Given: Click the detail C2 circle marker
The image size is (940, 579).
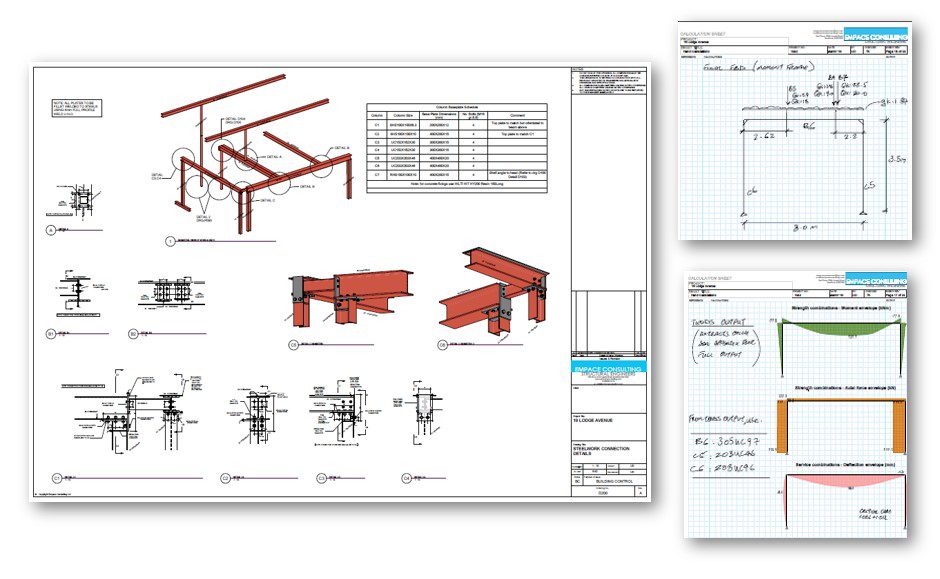Looking at the screenshot, I should tap(225, 478).
